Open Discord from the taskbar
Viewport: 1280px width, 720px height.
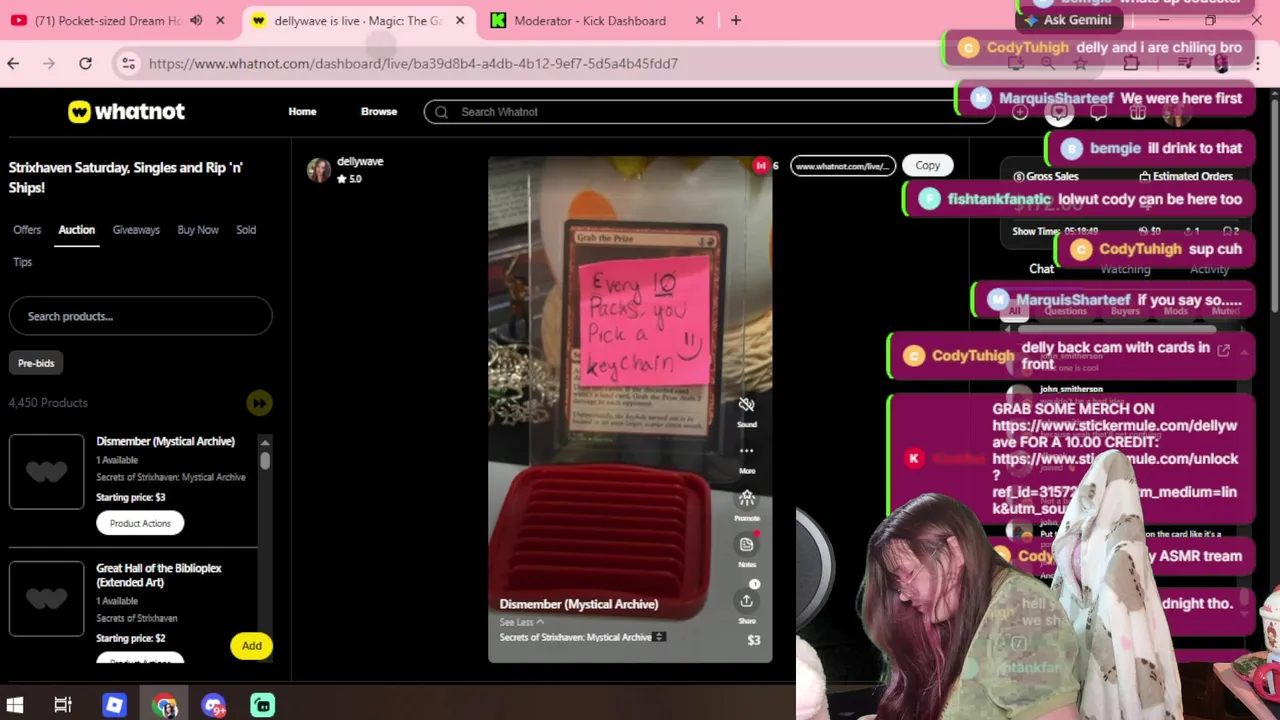[x=214, y=705]
